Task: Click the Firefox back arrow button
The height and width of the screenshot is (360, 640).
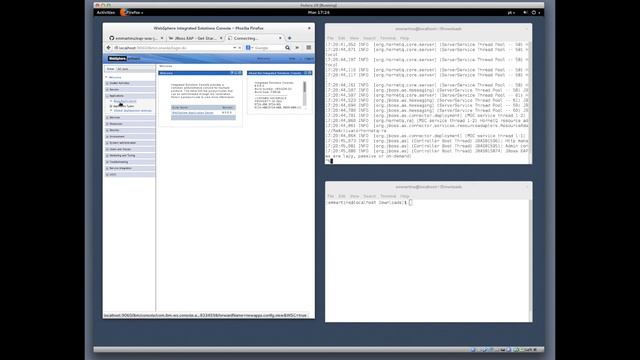Action: click(109, 48)
